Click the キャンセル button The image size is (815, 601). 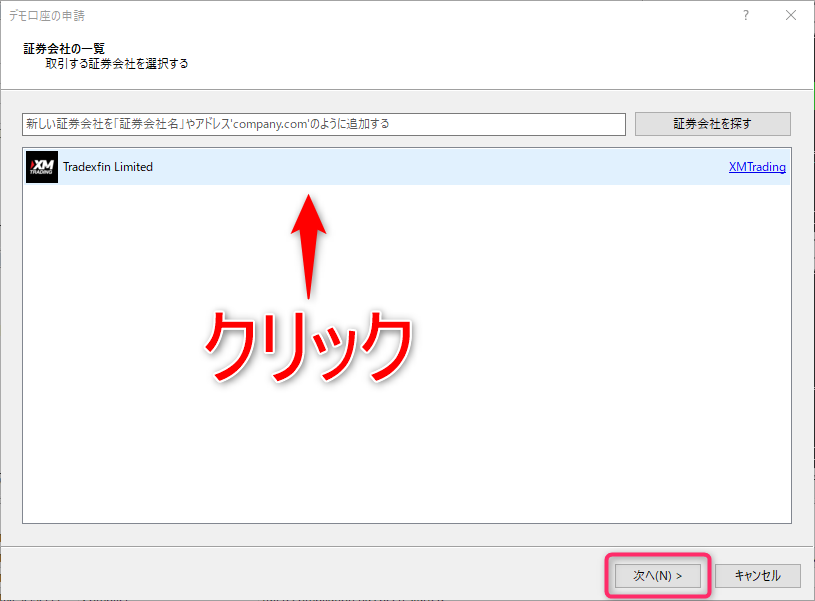coord(757,576)
